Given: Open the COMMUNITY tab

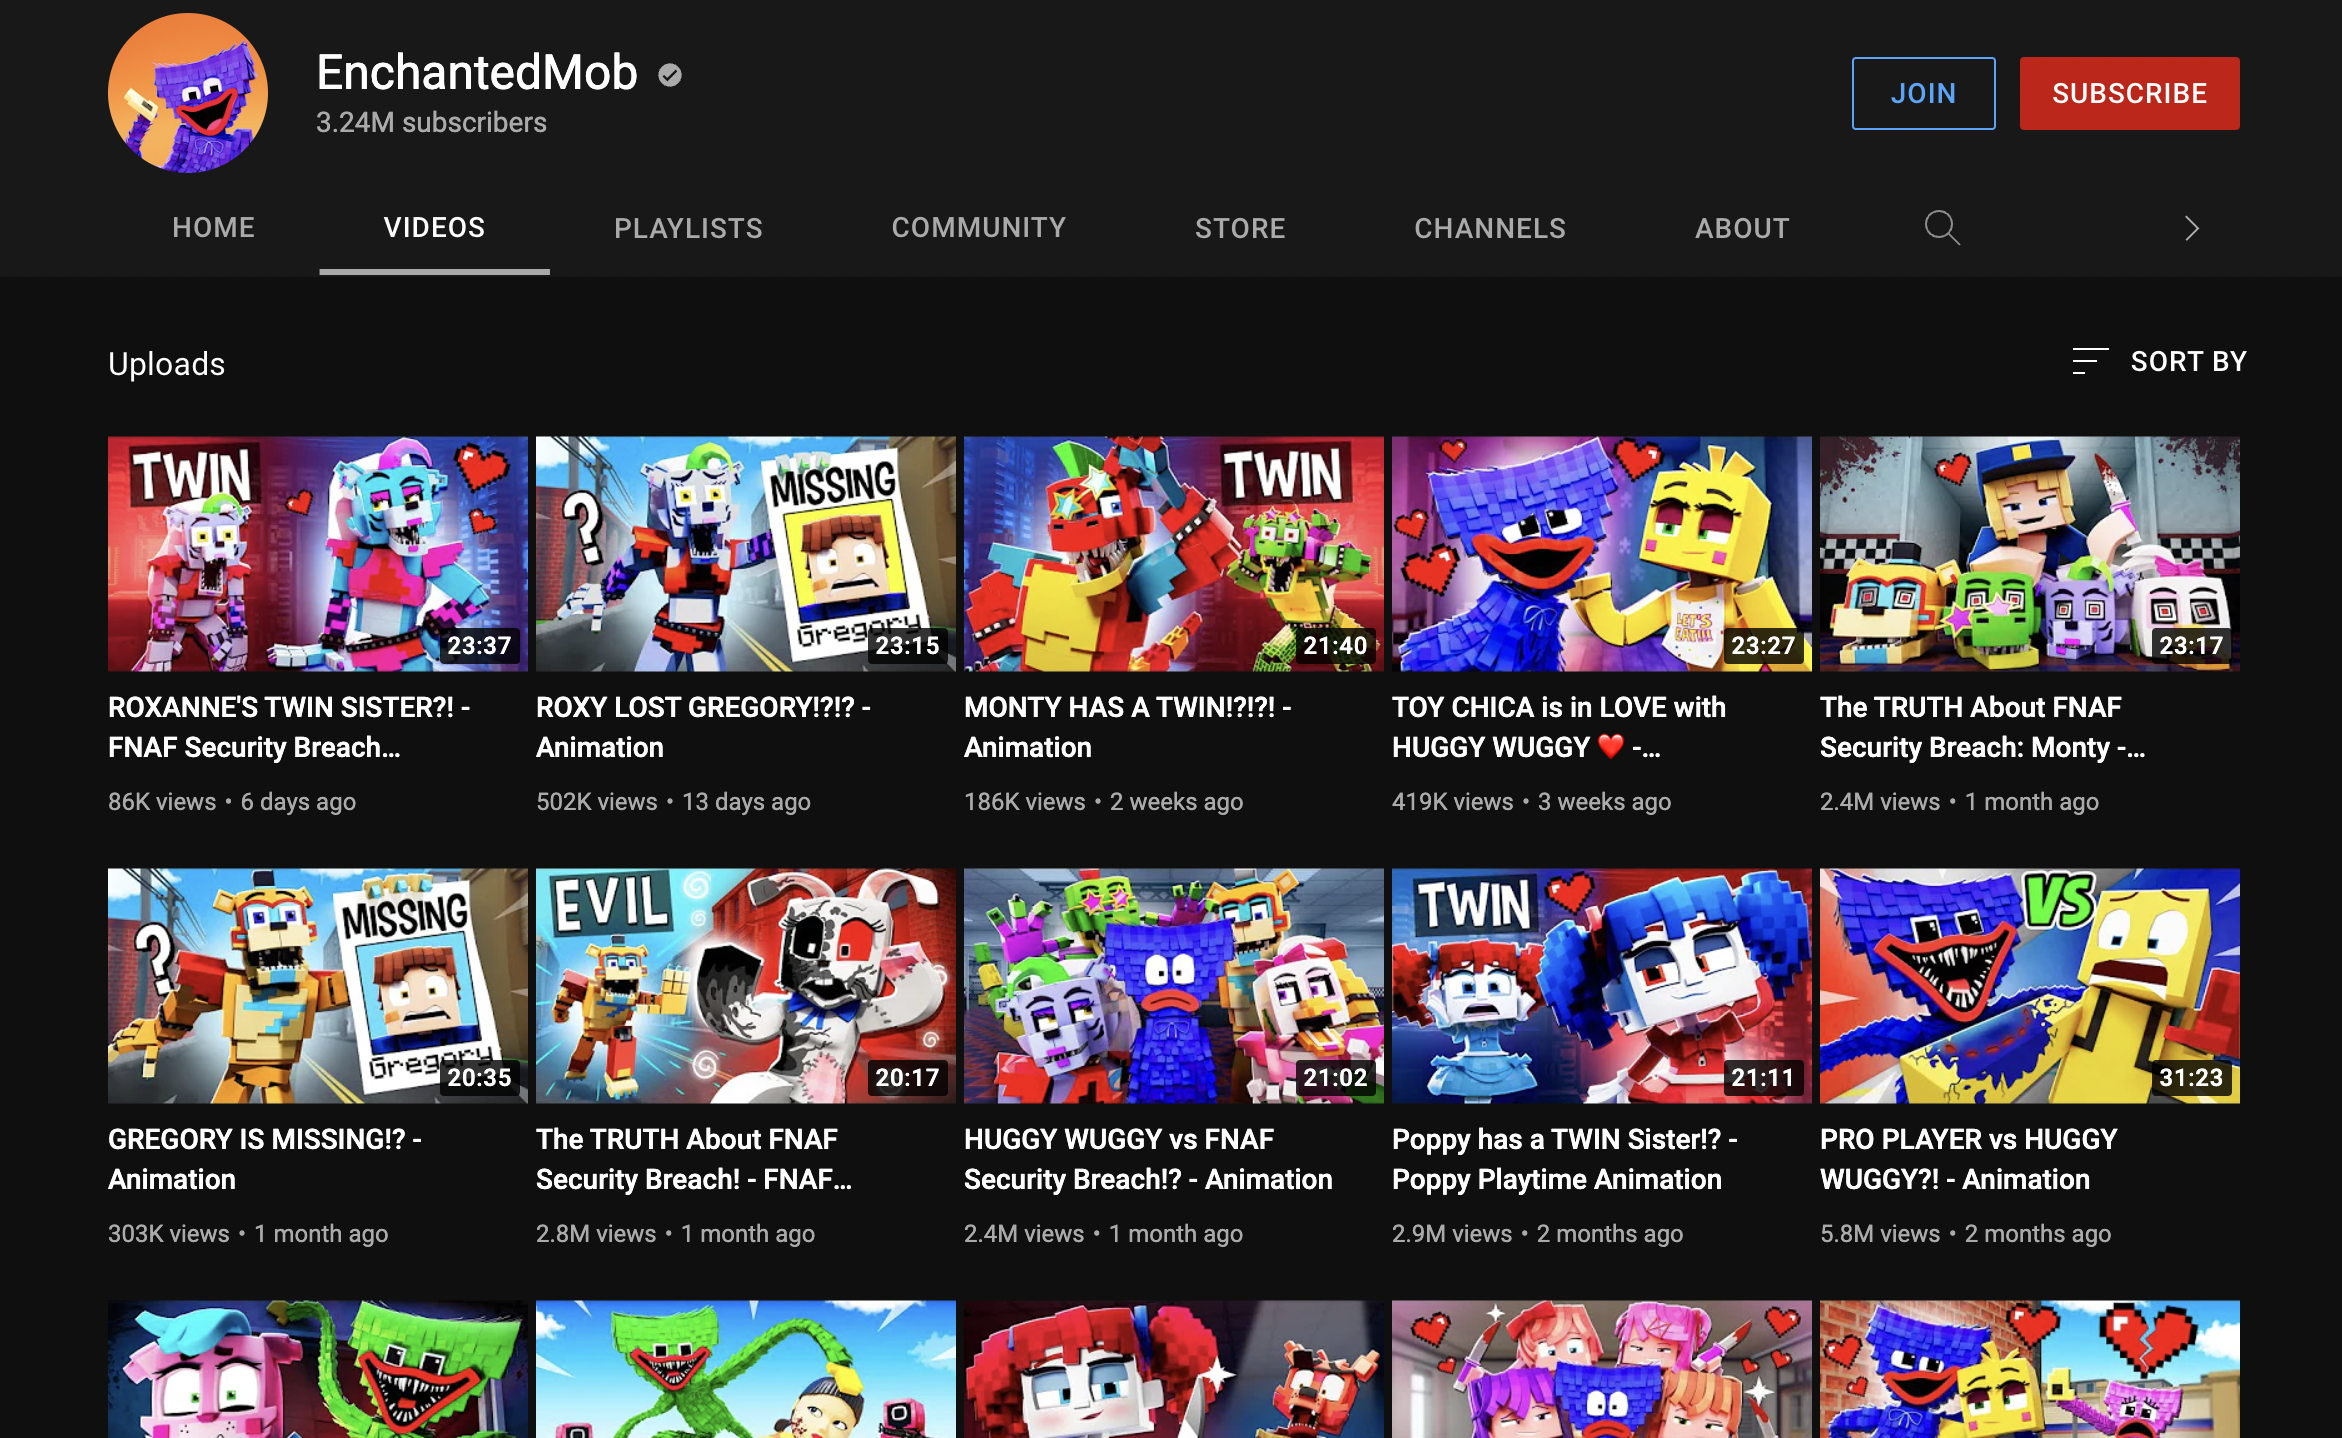Looking at the screenshot, I should 978,228.
